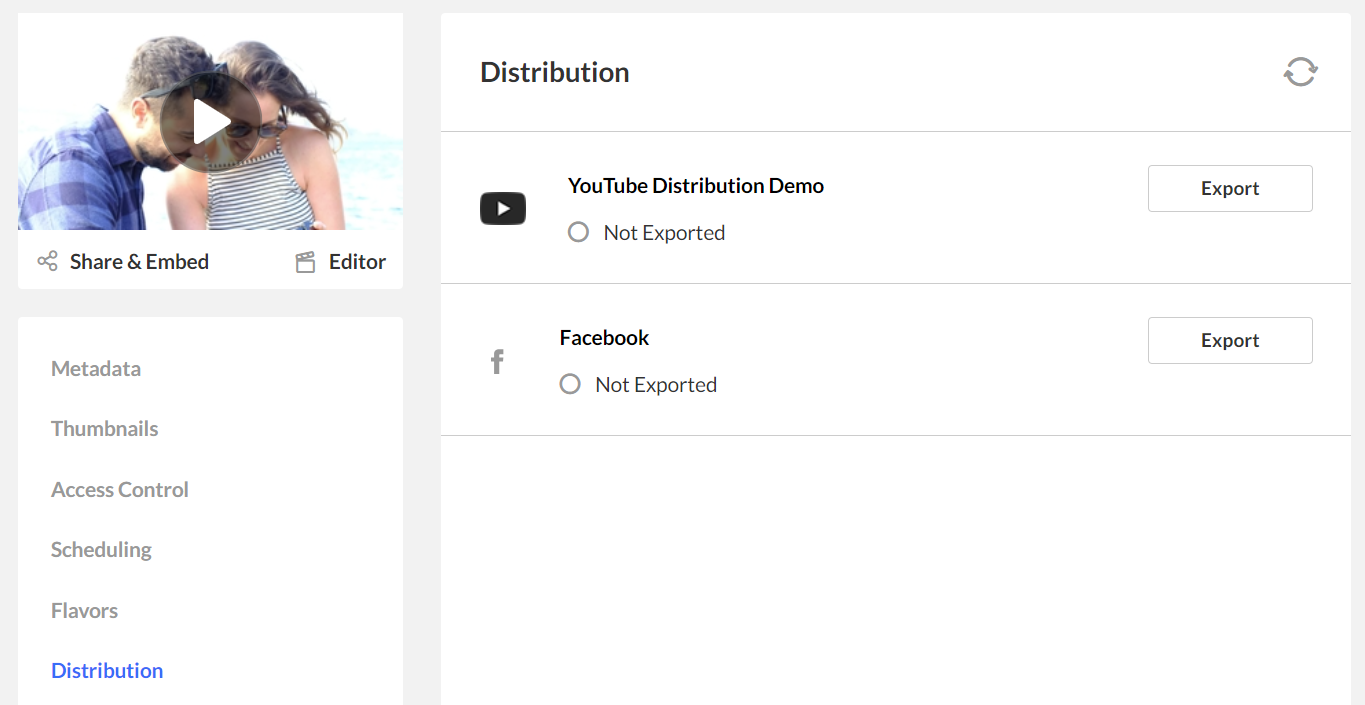
Task: Click the Facebook logo icon
Action: coord(497,361)
